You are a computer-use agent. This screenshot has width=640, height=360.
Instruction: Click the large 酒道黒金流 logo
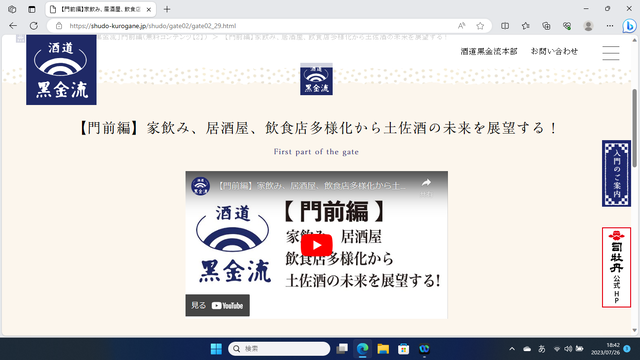(x=61, y=70)
